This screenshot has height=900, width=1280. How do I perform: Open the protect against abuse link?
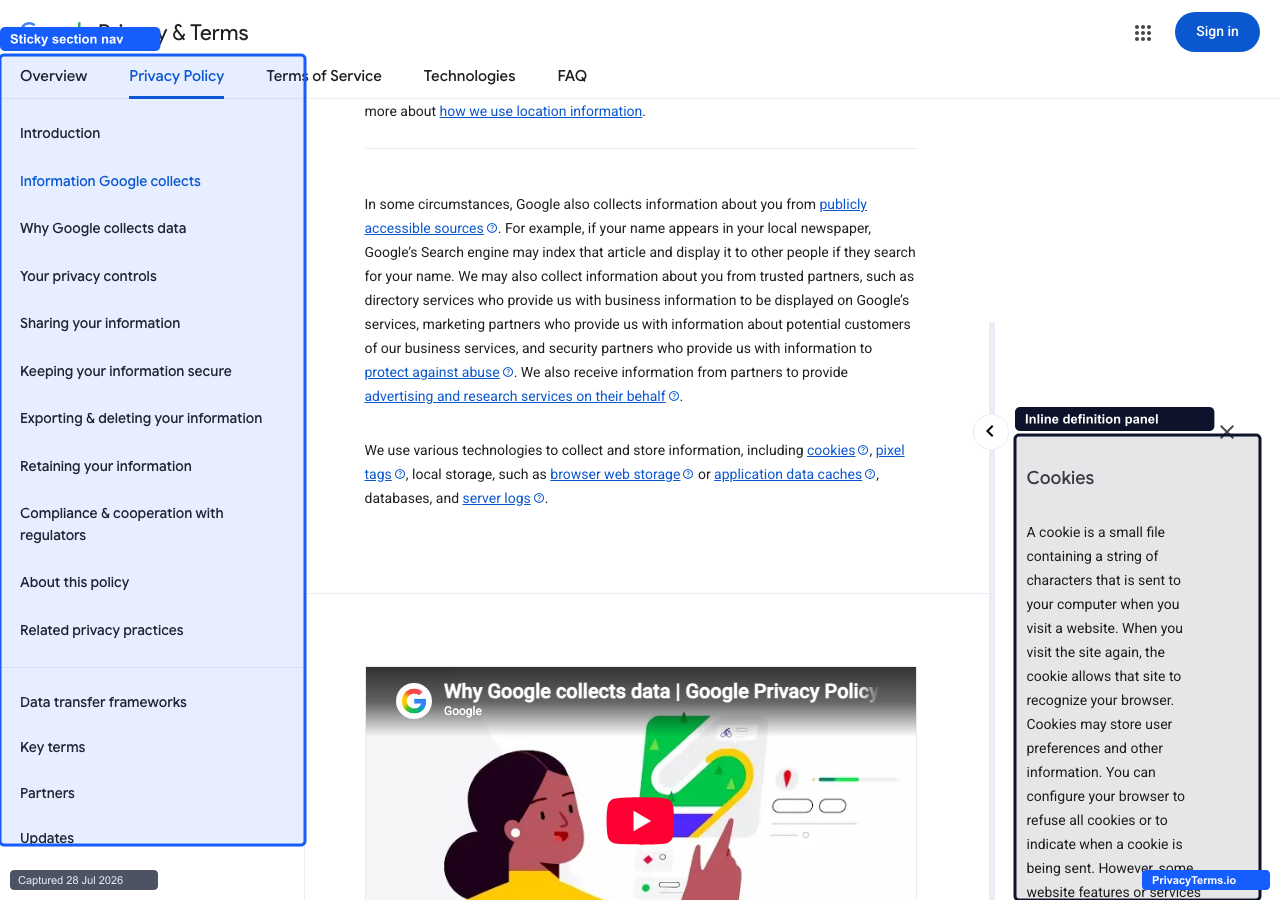coord(432,372)
